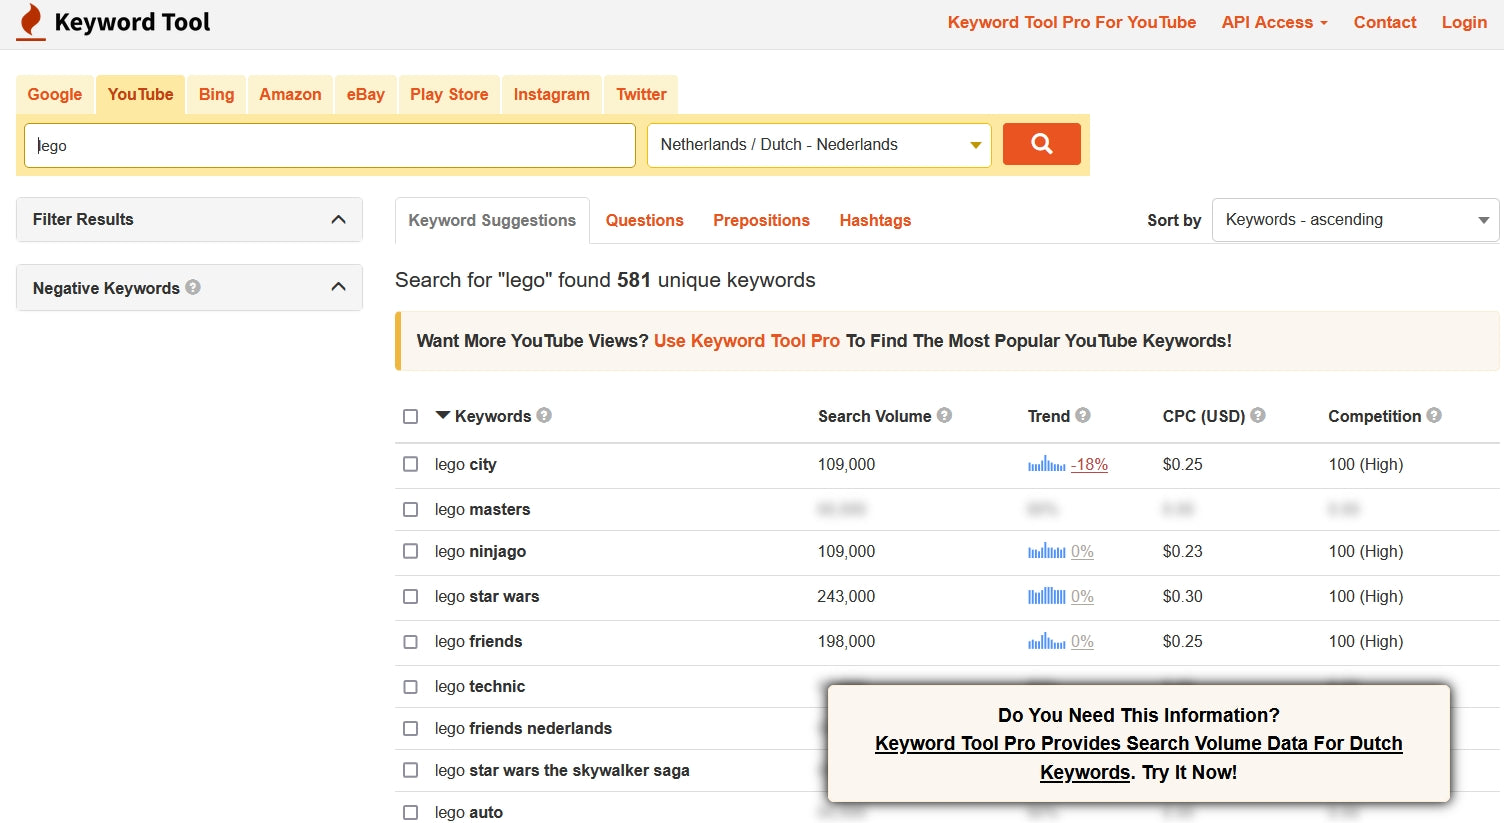
Task: Switch to the Twitter tab
Action: [x=641, y=94]
